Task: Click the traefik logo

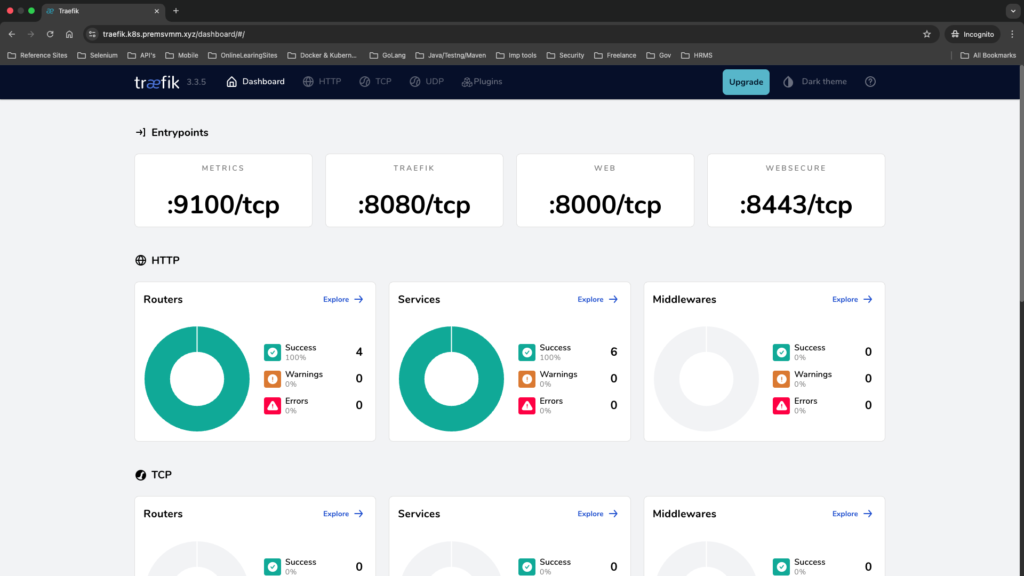Action: click(157, 82)
